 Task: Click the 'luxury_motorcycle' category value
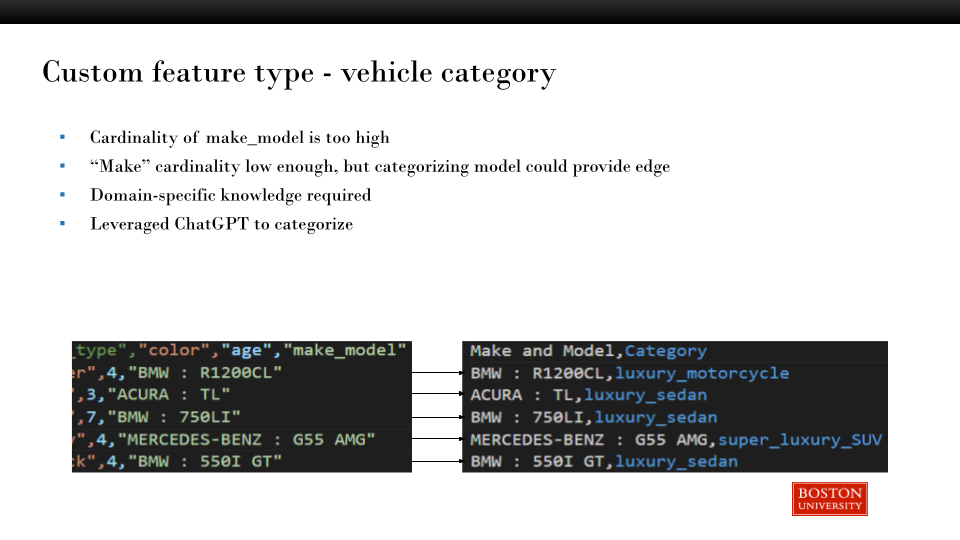tap(702, 373)
